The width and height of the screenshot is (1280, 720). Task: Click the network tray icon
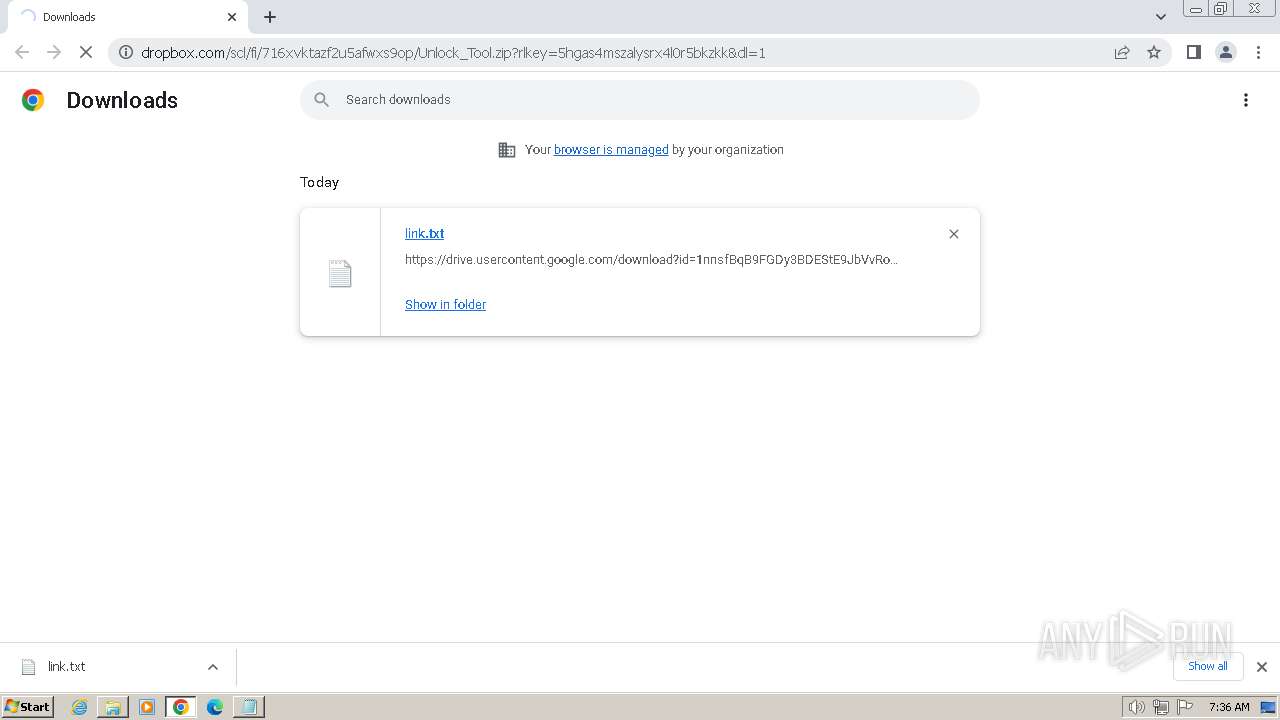(1160, 707)
